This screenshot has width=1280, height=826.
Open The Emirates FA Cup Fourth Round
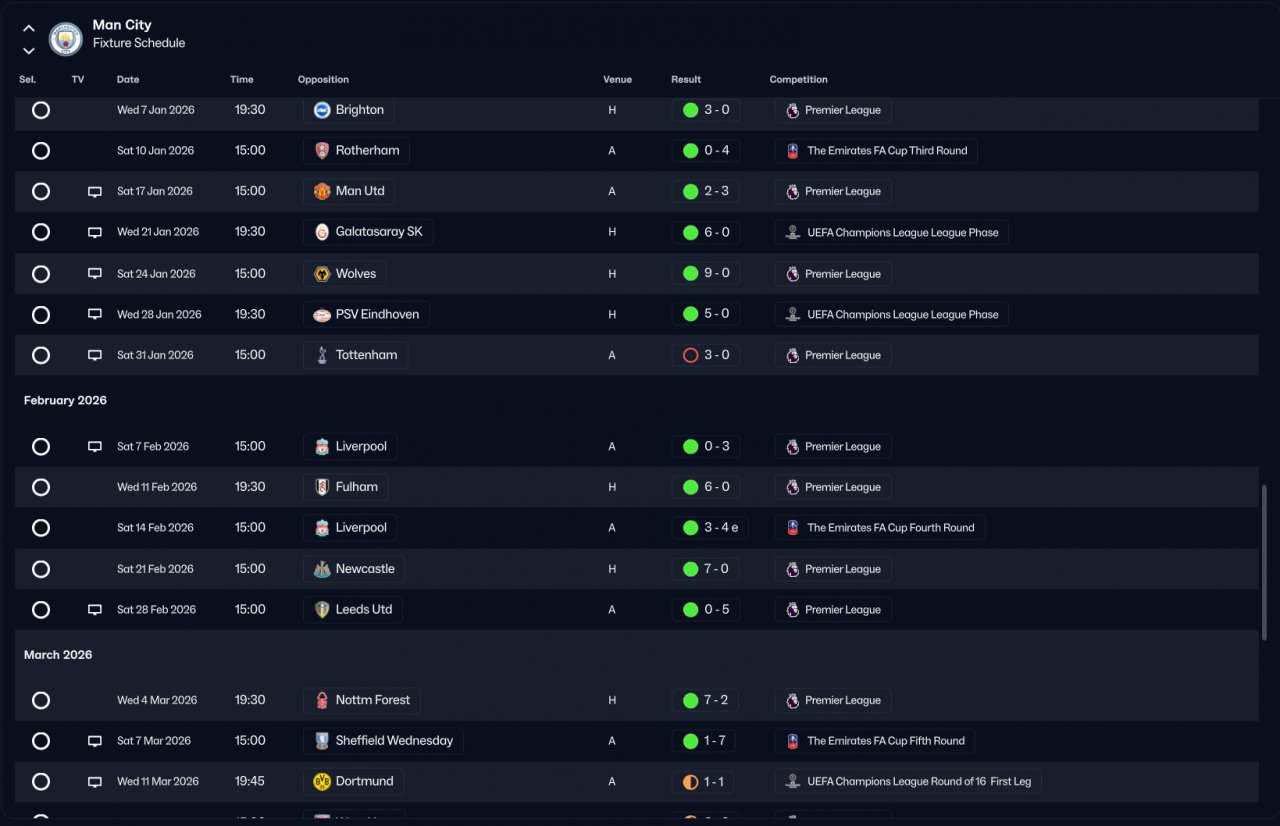[880, 528]
